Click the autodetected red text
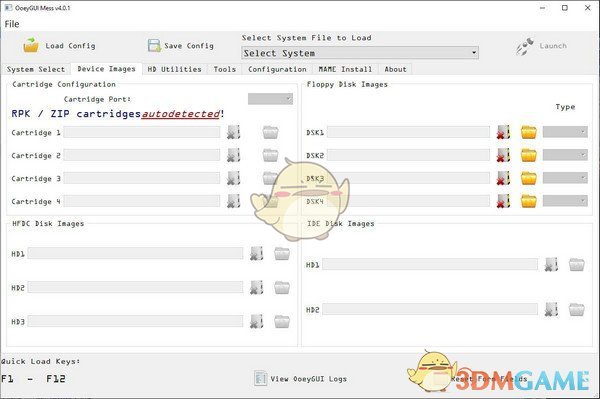The height and width of the screenshot is (399, 600). [x=181, y=114]
